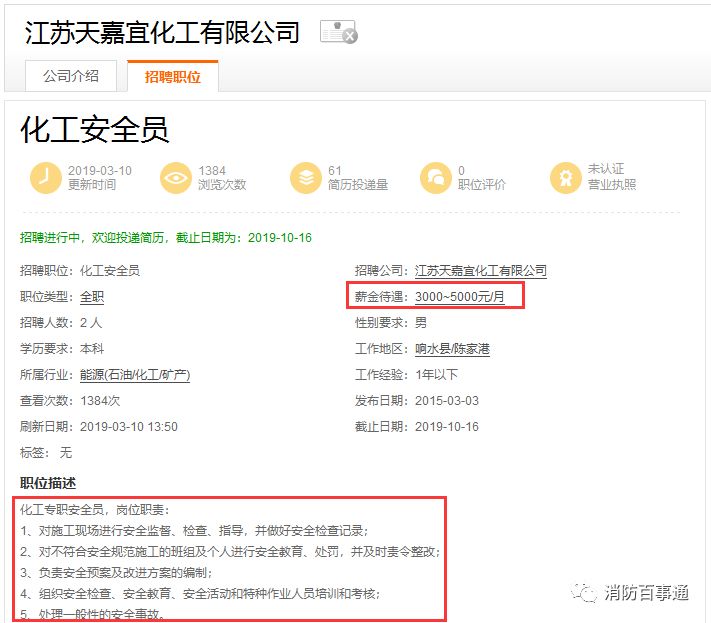Click the 0 职位评价 text
Image resolution: width=711 pixels, height=623 pixels.
coord(482,177)
